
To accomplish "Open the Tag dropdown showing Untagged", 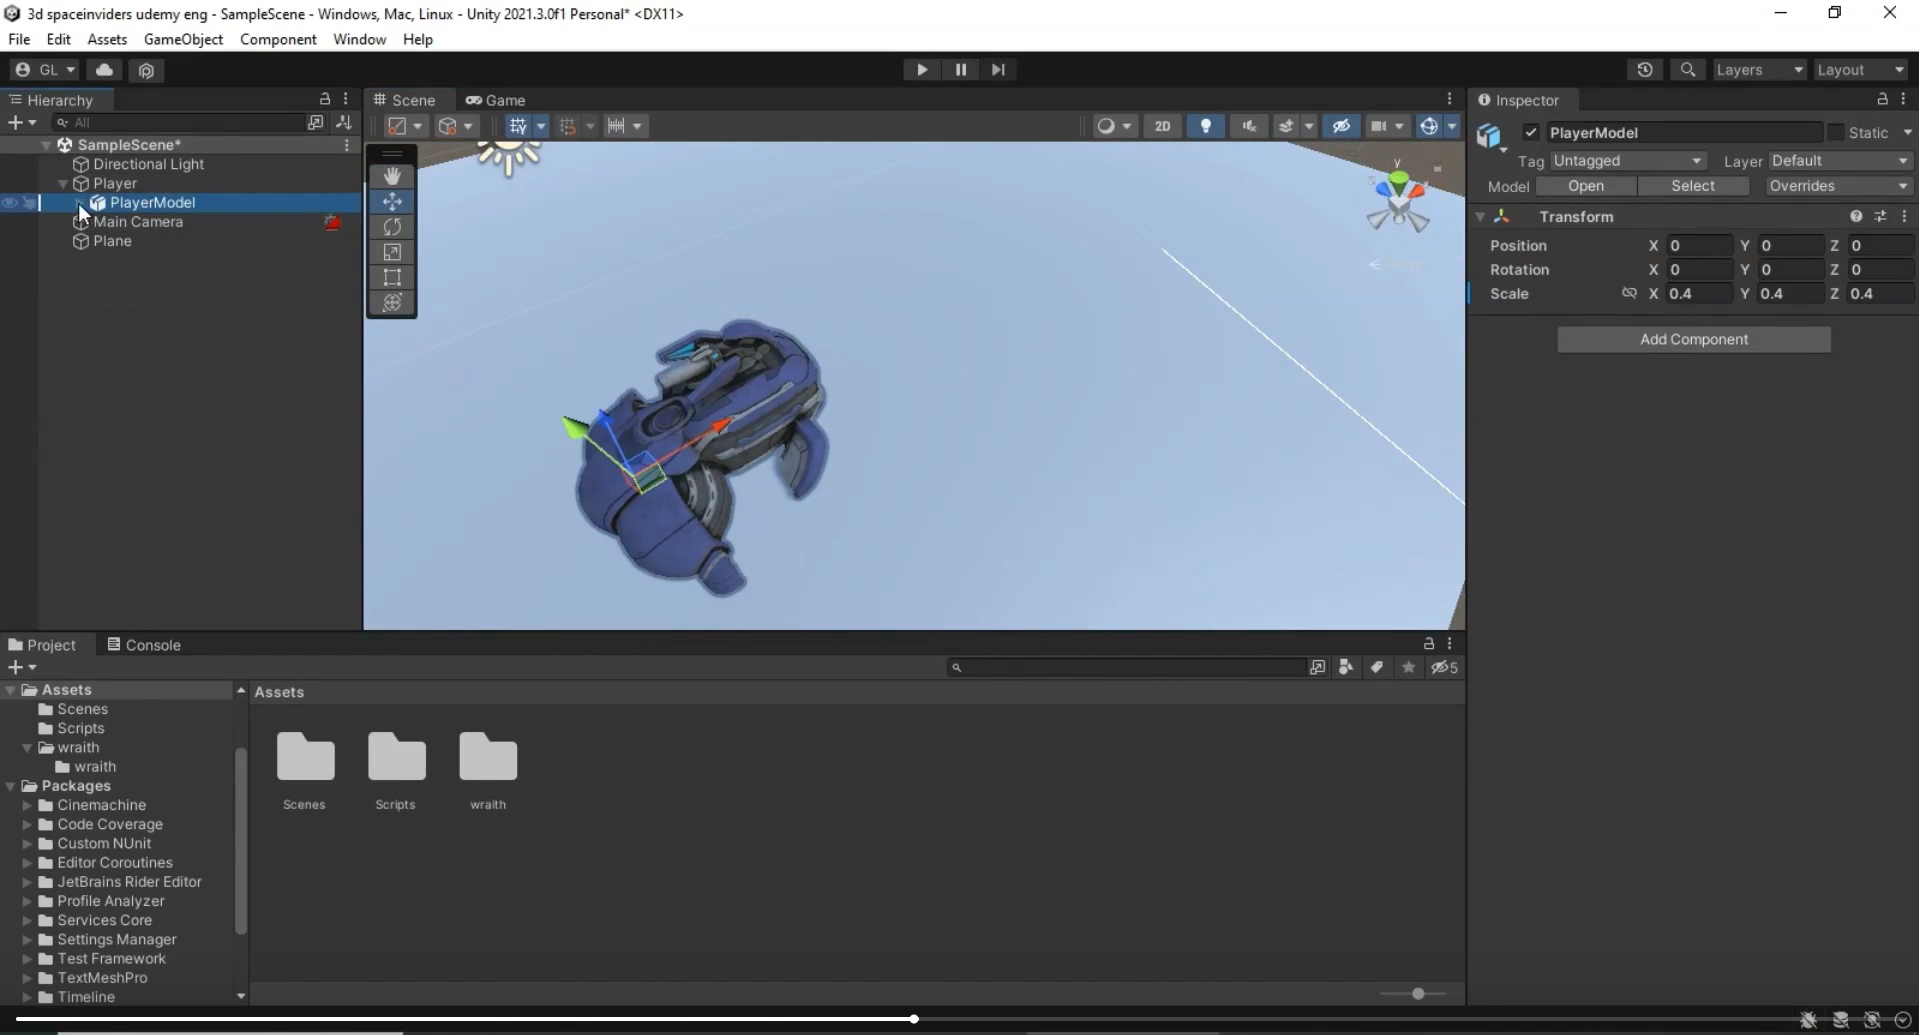I will coord(1628,161).
